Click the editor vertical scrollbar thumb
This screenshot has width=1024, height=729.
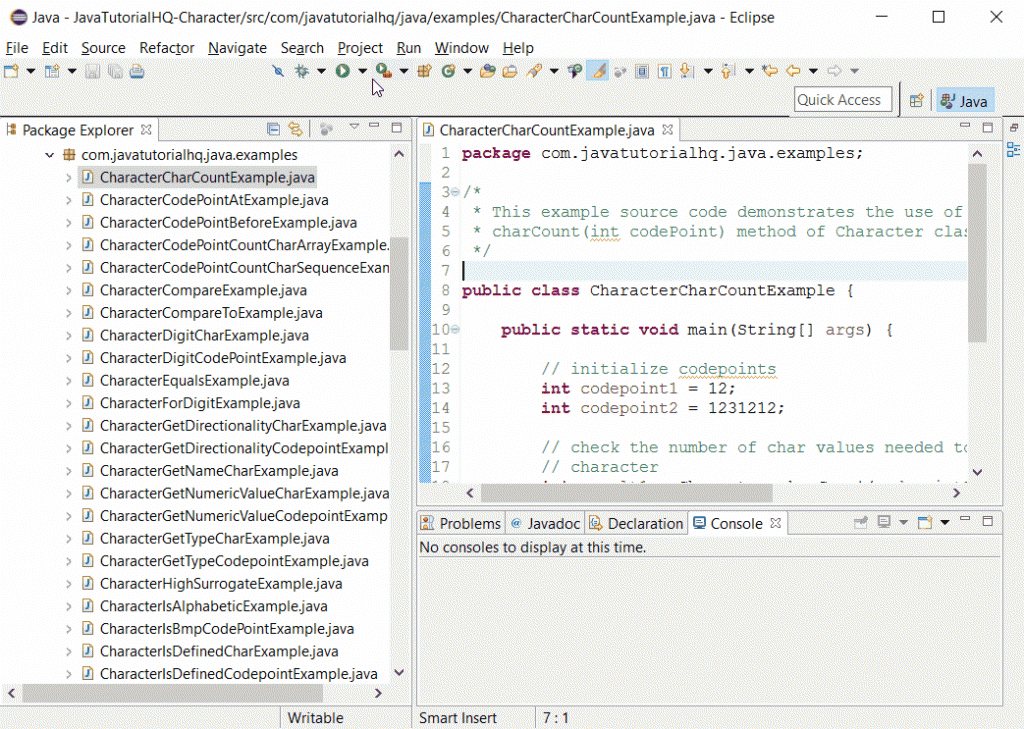coord(977,253)
